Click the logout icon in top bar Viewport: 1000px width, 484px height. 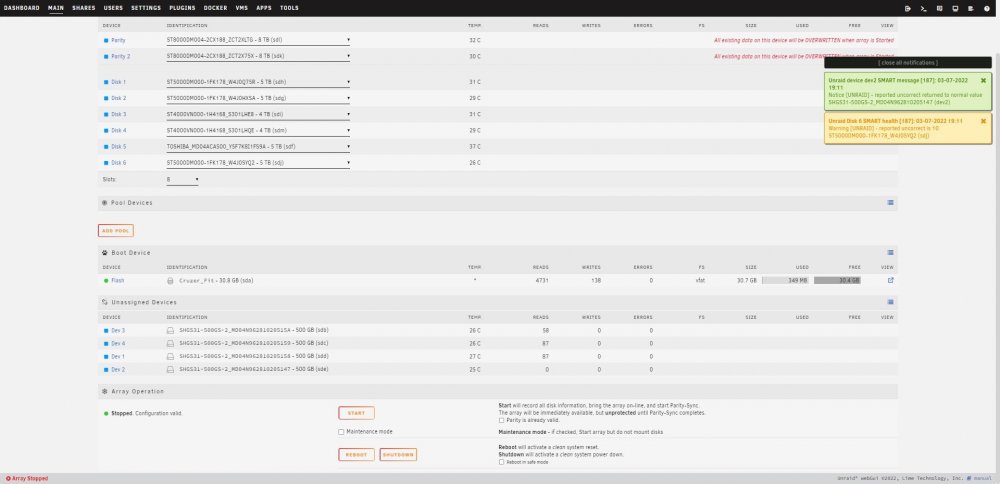coord(908,8)
